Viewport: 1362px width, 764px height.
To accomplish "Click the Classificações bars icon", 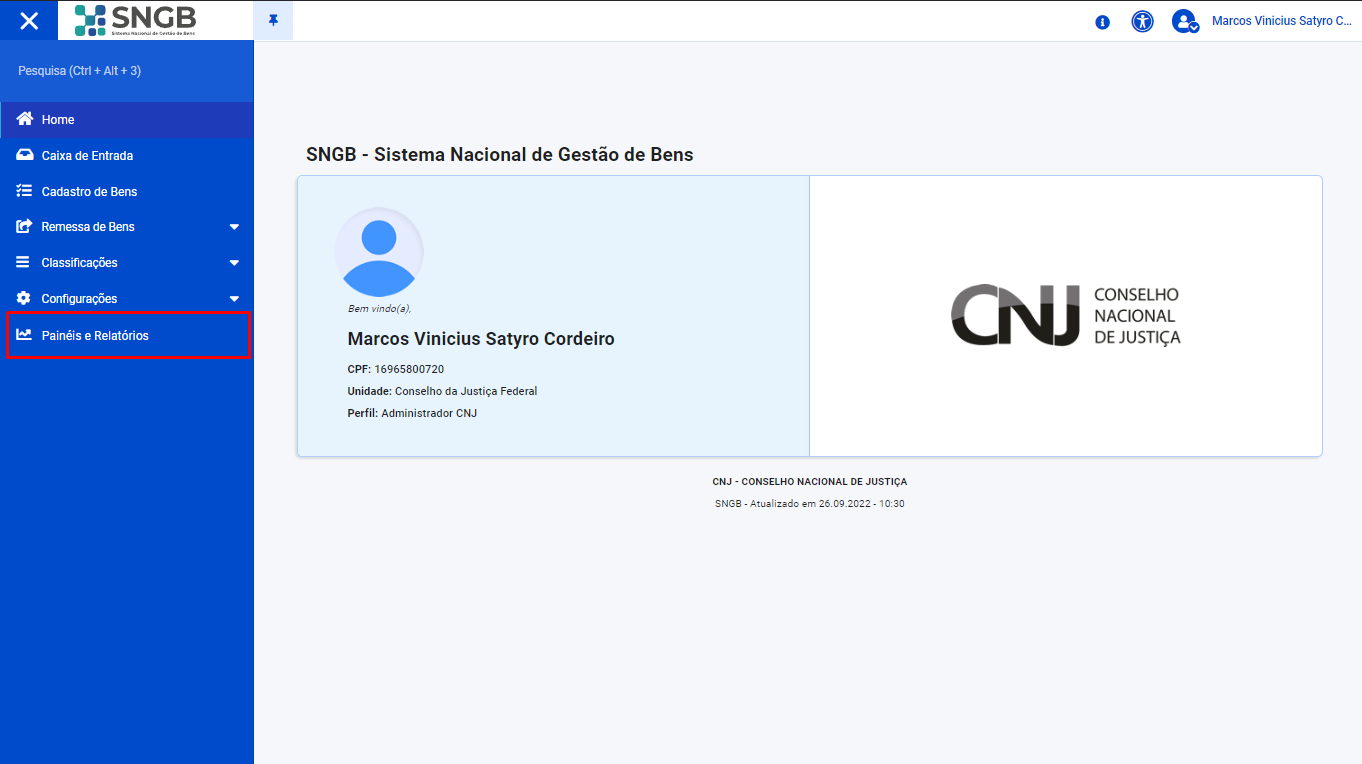I will [24, 262].
